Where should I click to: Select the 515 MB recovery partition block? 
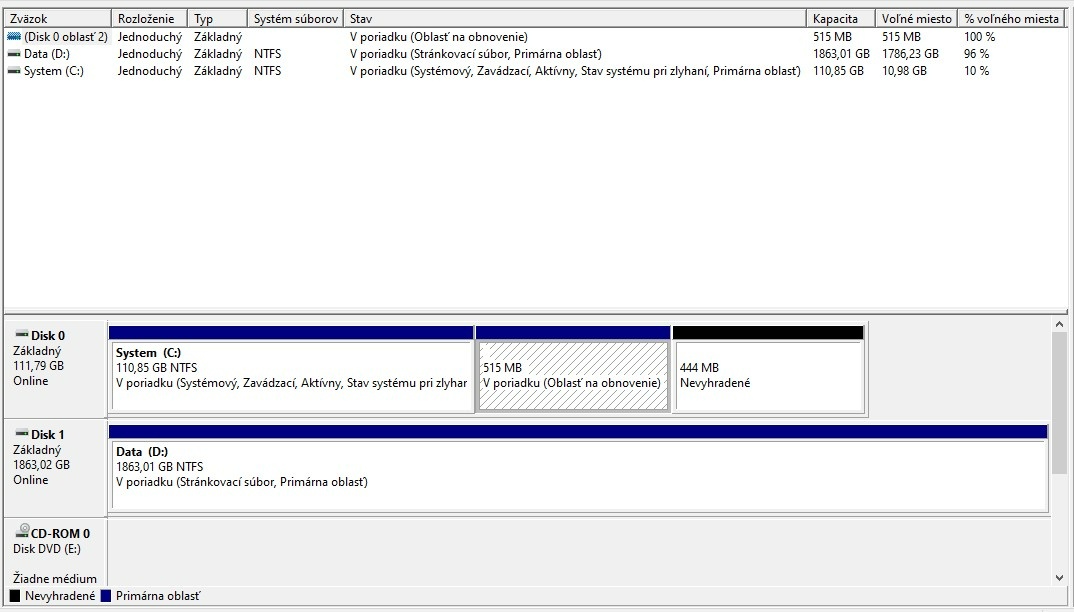click(573, 370)
